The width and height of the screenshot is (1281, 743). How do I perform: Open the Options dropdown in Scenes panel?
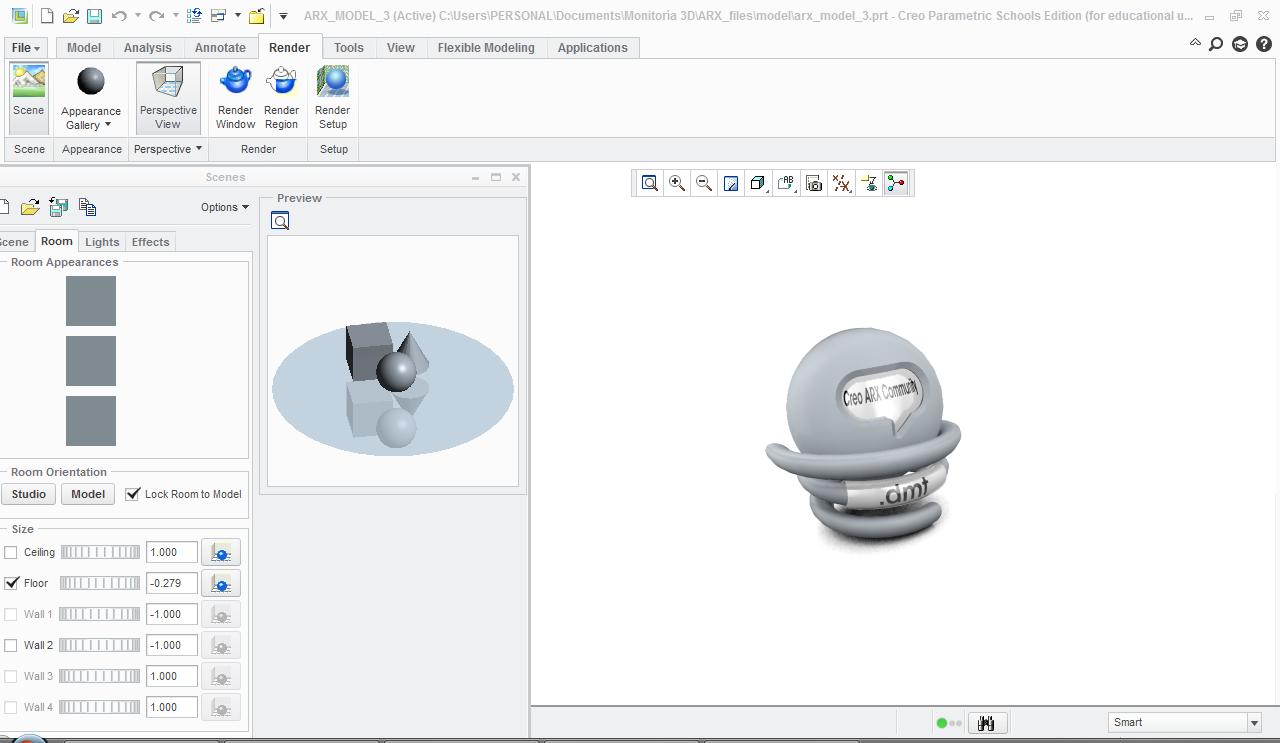(222, 207)
